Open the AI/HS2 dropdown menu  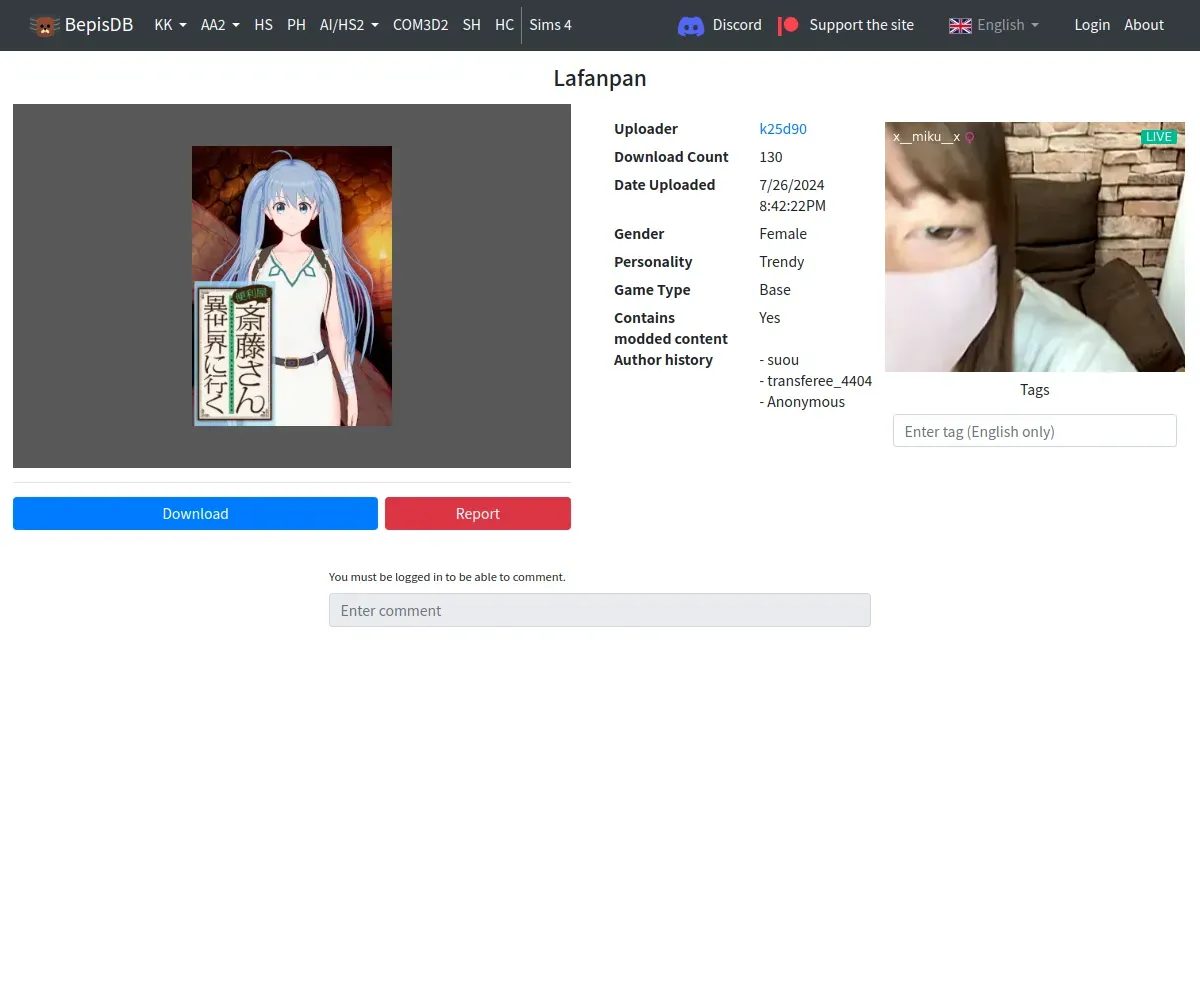[x=349, y=25]
